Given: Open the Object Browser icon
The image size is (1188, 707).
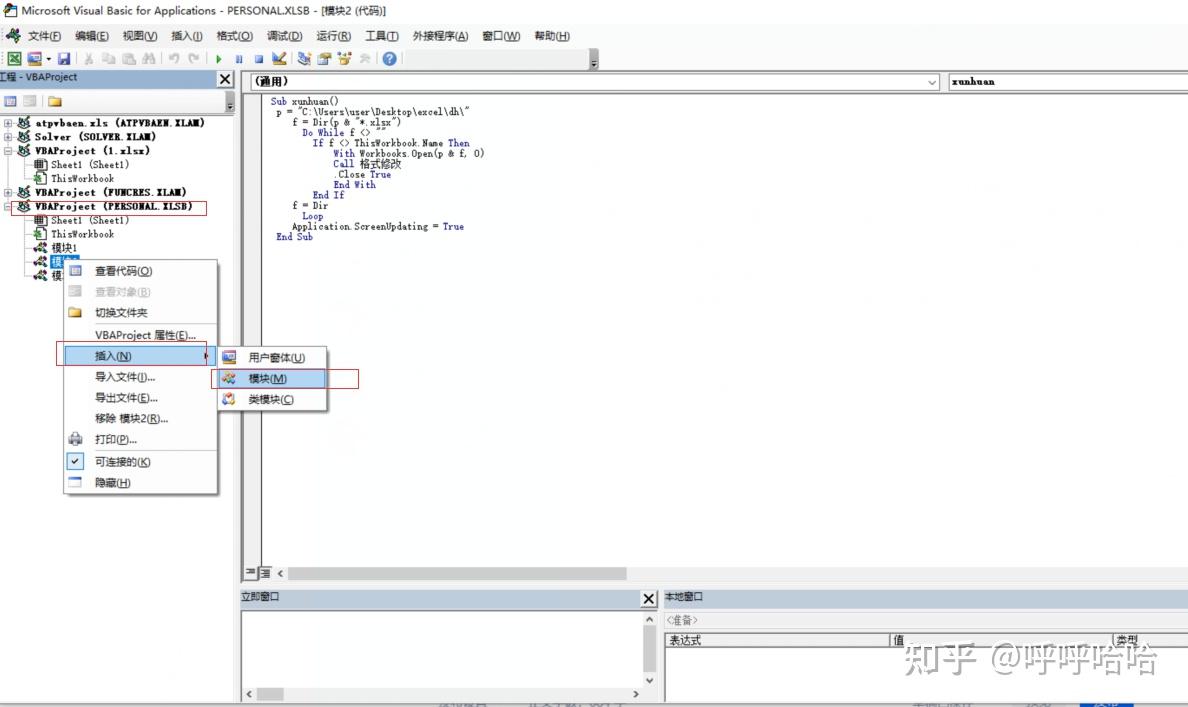Looking at the screenshot, I should pos(345,57).
